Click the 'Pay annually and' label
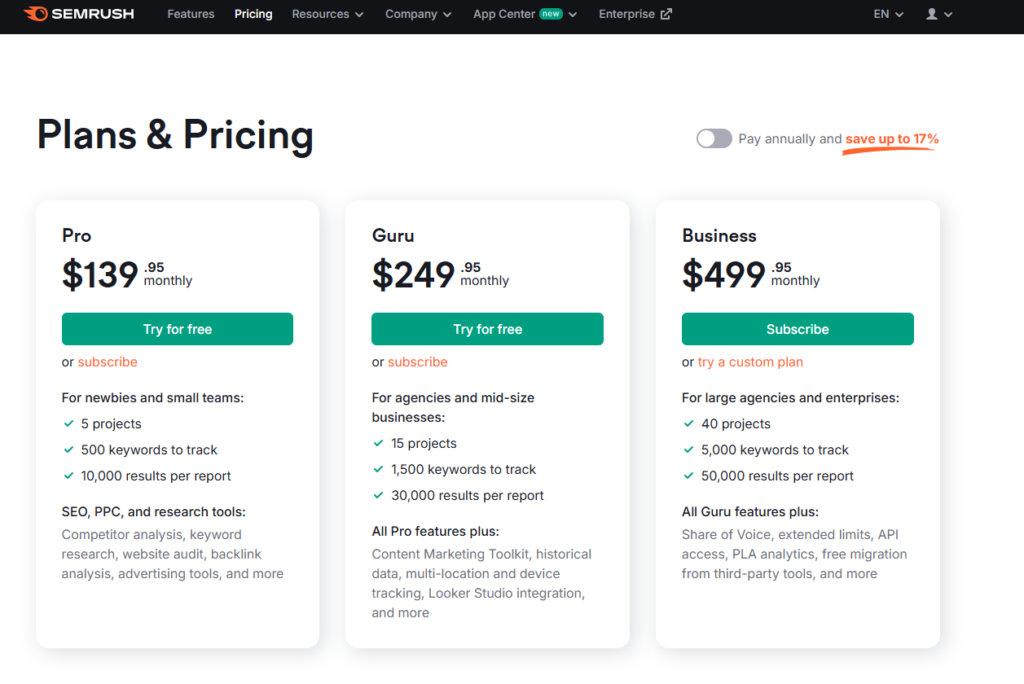1024x684 pixels. tap(790, 138)
